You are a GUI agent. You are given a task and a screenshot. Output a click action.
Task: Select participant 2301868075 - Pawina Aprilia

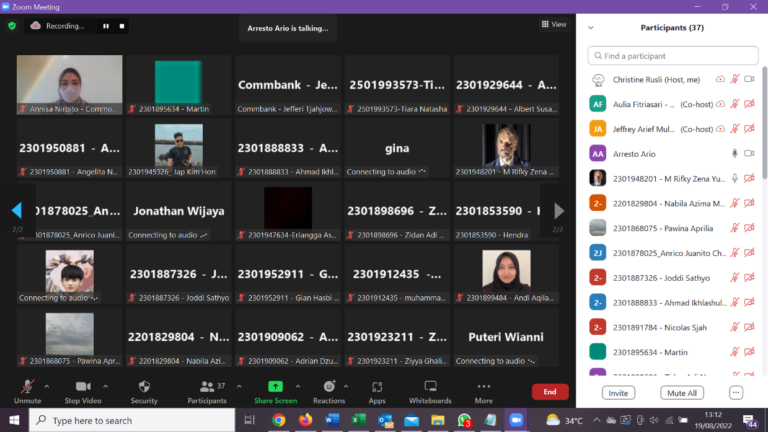[673, 228]
